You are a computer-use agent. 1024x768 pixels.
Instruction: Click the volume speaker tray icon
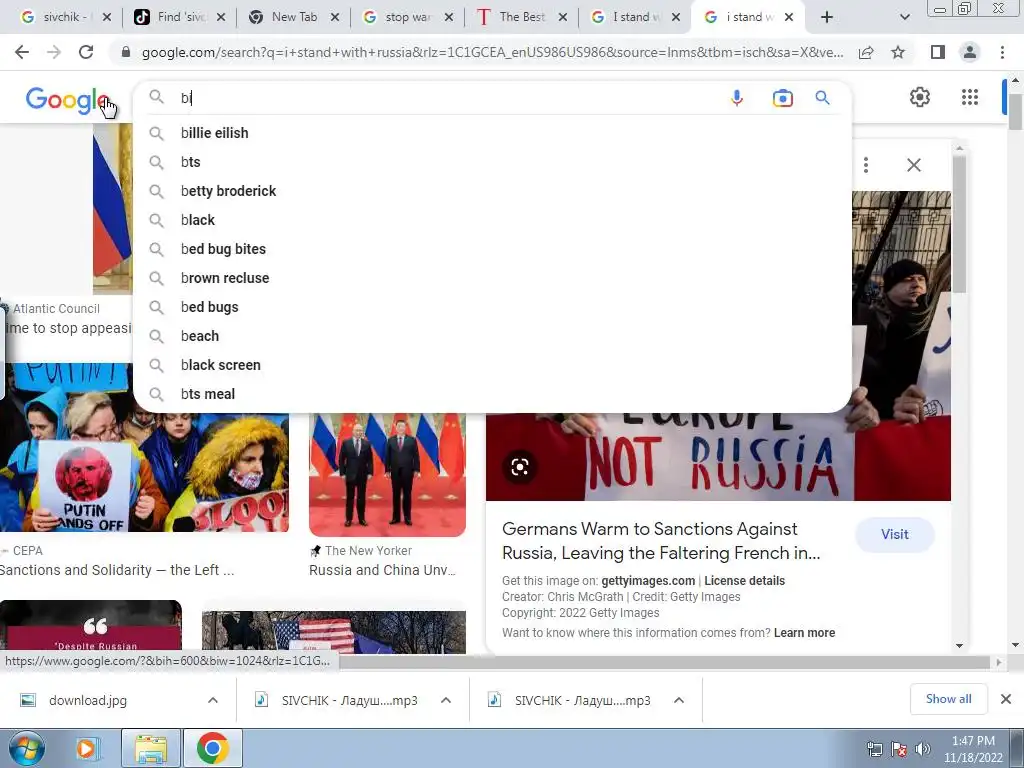coord(923,749)
